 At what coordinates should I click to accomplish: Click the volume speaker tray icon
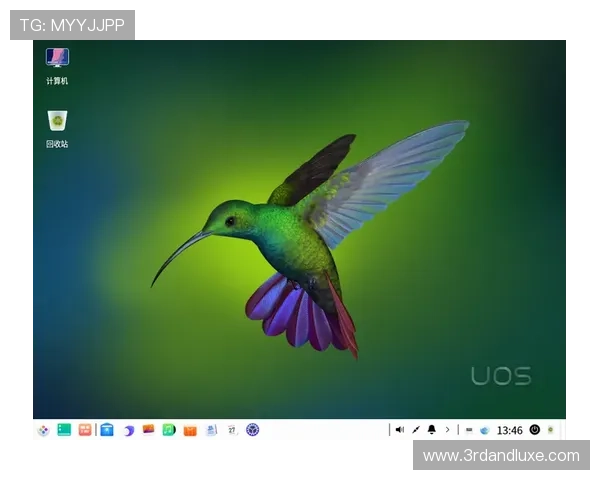tap(399, 430)
